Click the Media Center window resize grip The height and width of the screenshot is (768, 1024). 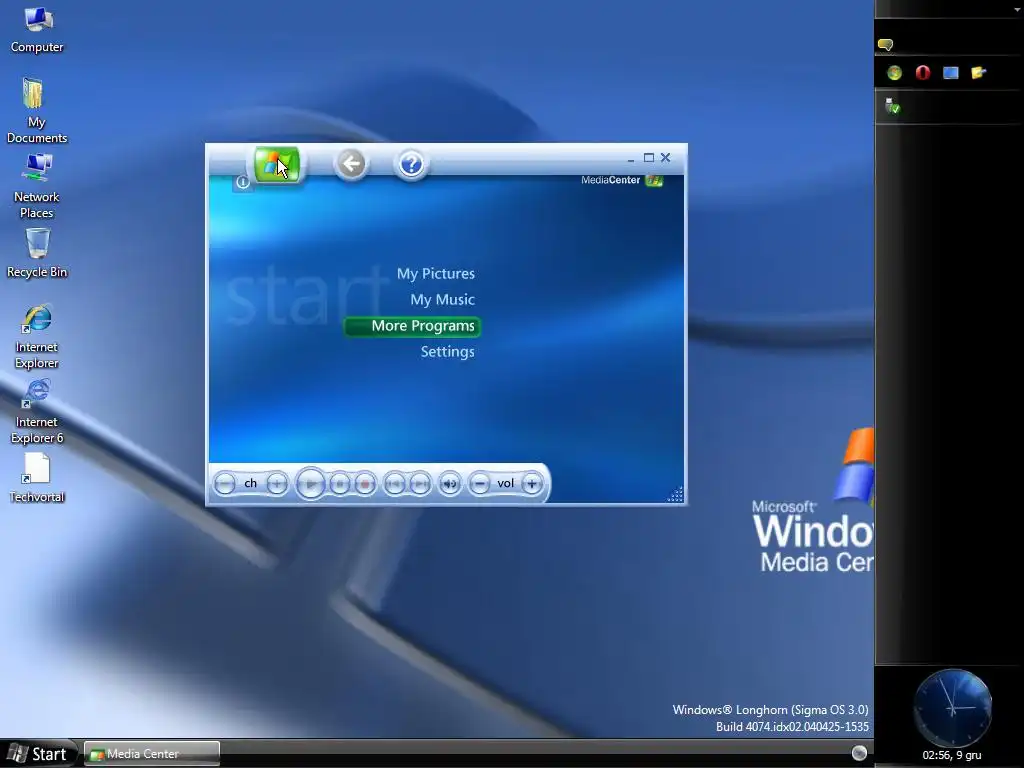[675, 495]
